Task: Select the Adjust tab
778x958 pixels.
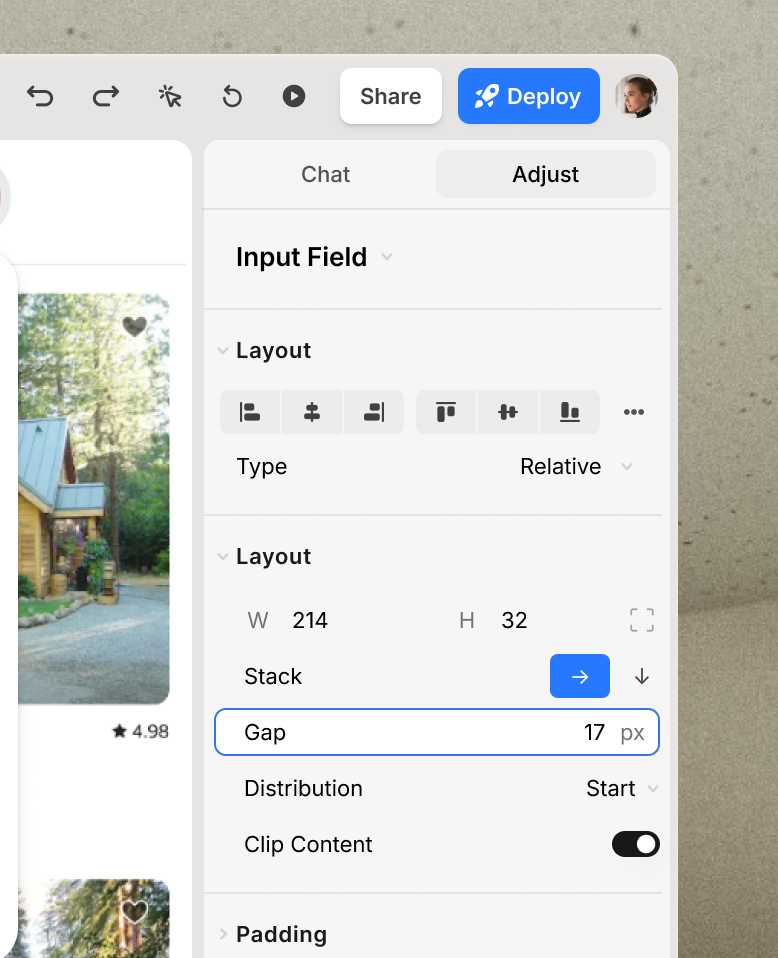Action: point(545,174)
